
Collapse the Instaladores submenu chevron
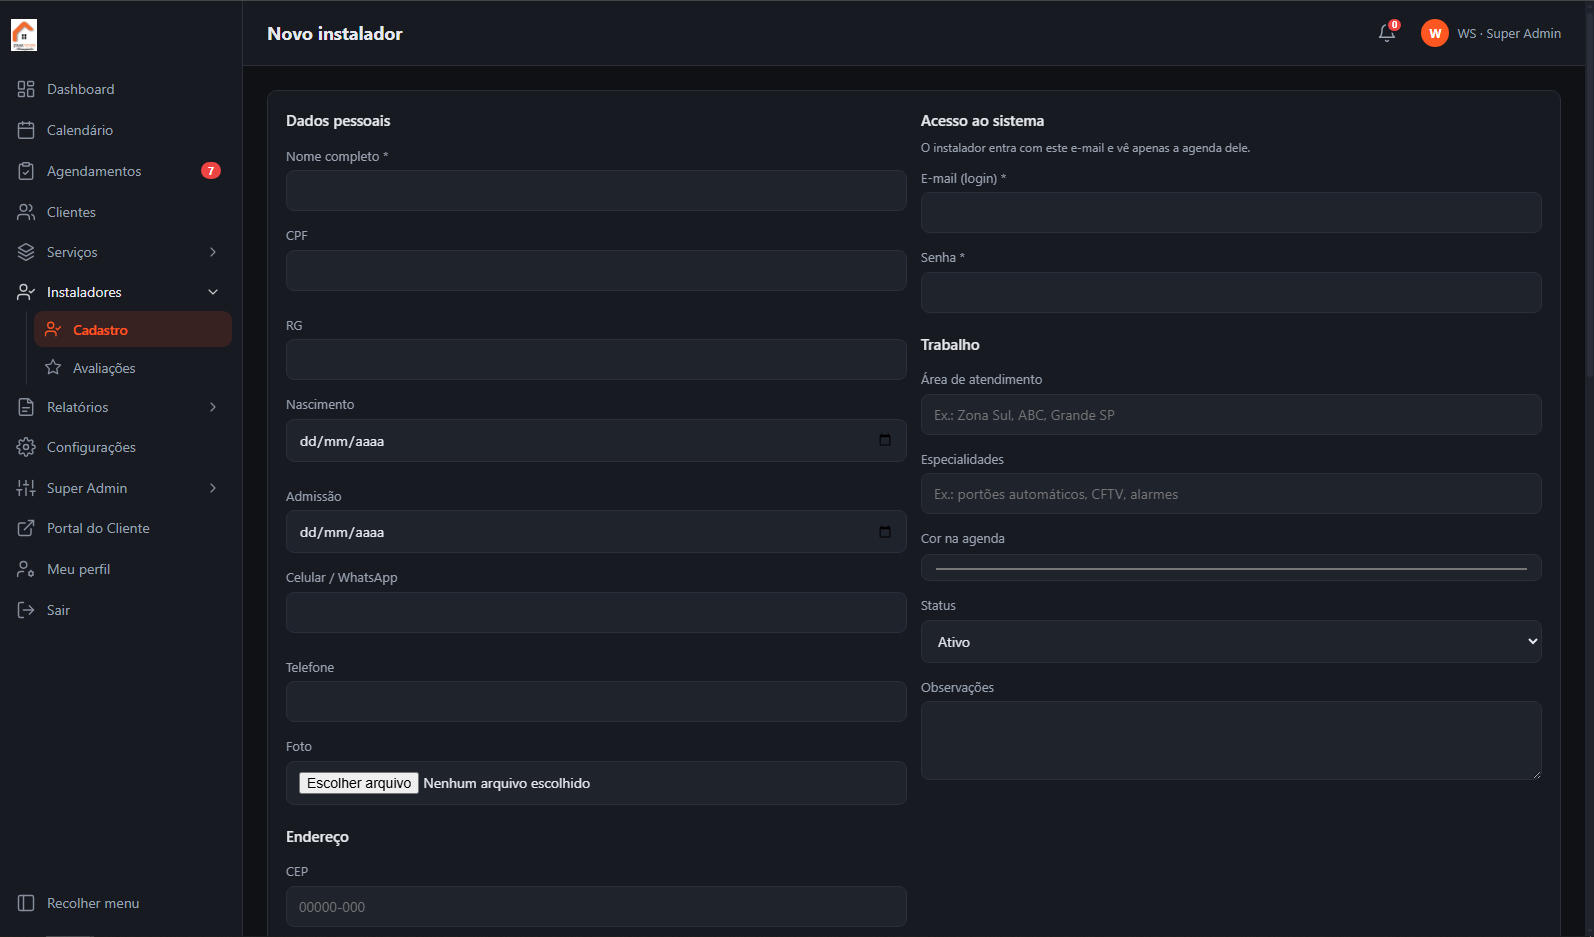[213, 292]
